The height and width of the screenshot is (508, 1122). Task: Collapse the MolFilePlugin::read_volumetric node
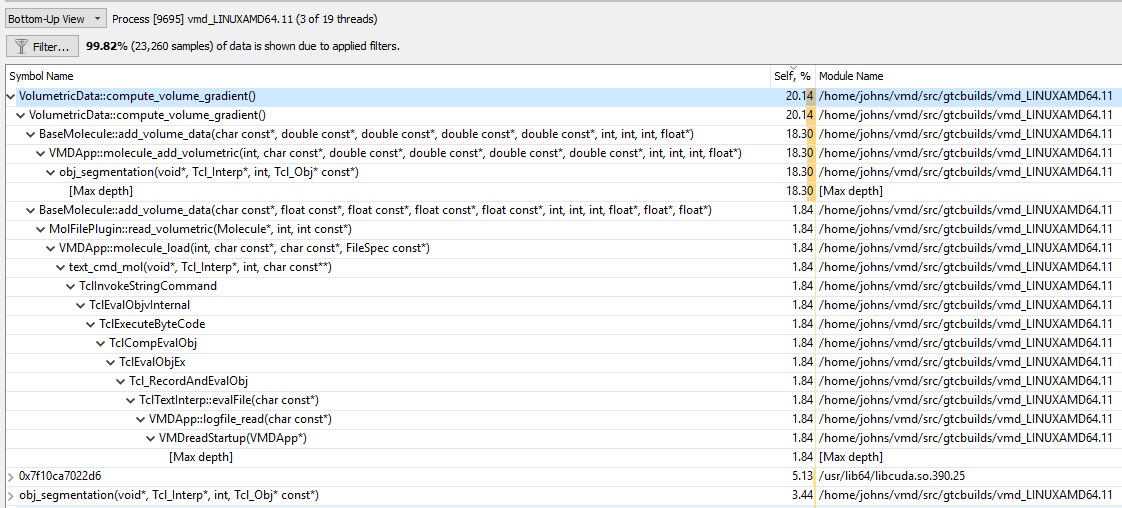pos(40,229)
